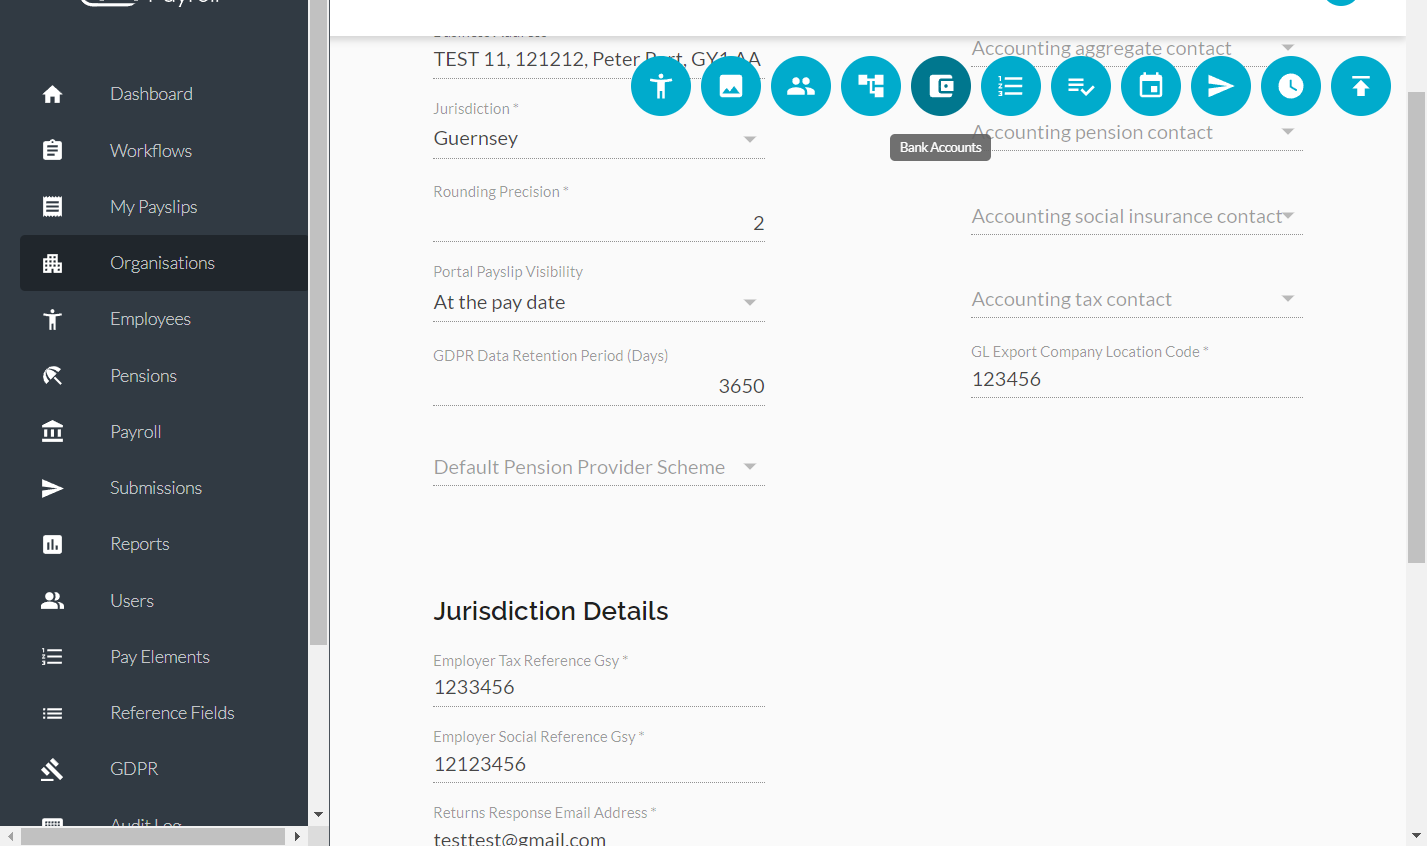
Task: Open Accounting aggregate contact dropdown
Action: [1137, 48]
